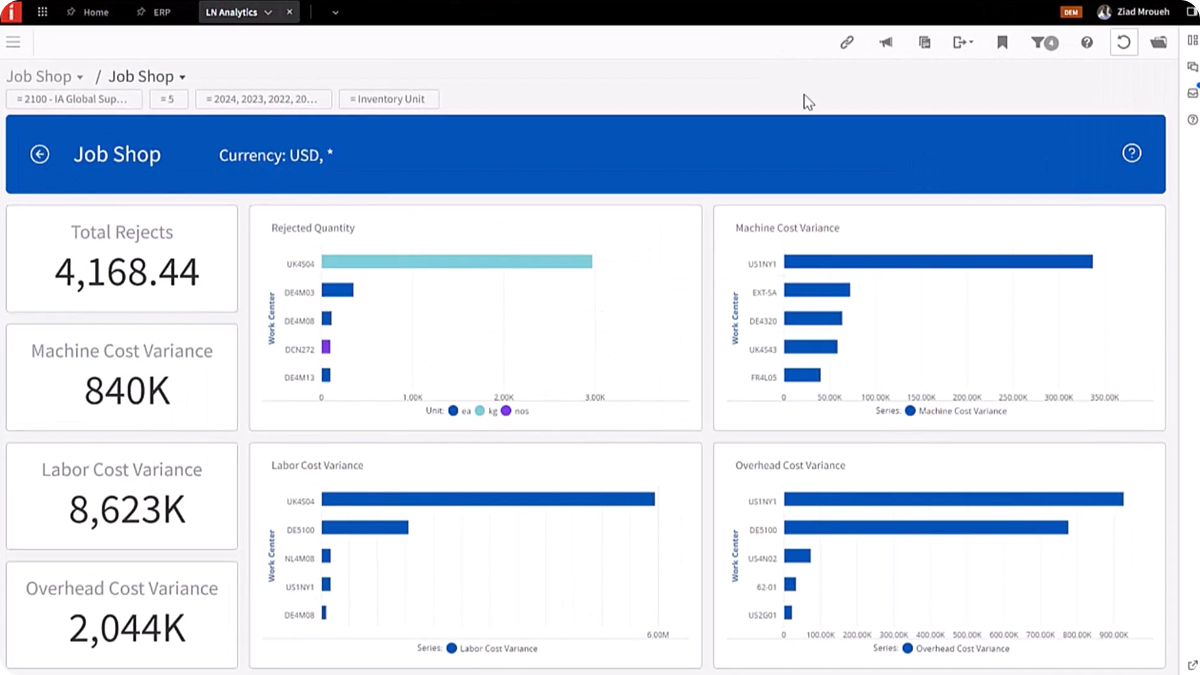Open the export dropdown

[963, 42]
